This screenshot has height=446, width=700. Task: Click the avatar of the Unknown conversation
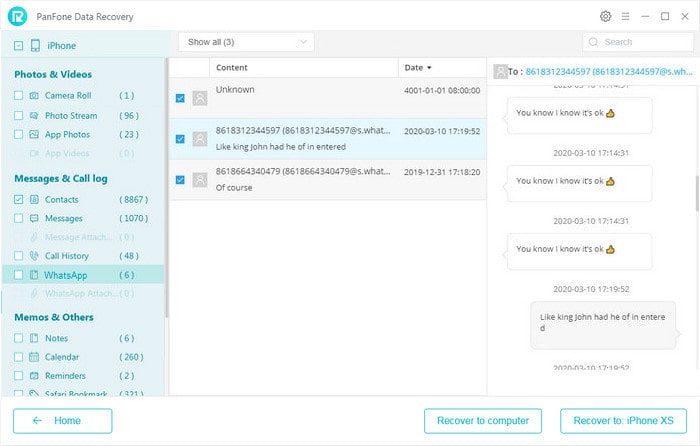pos(200,98)
